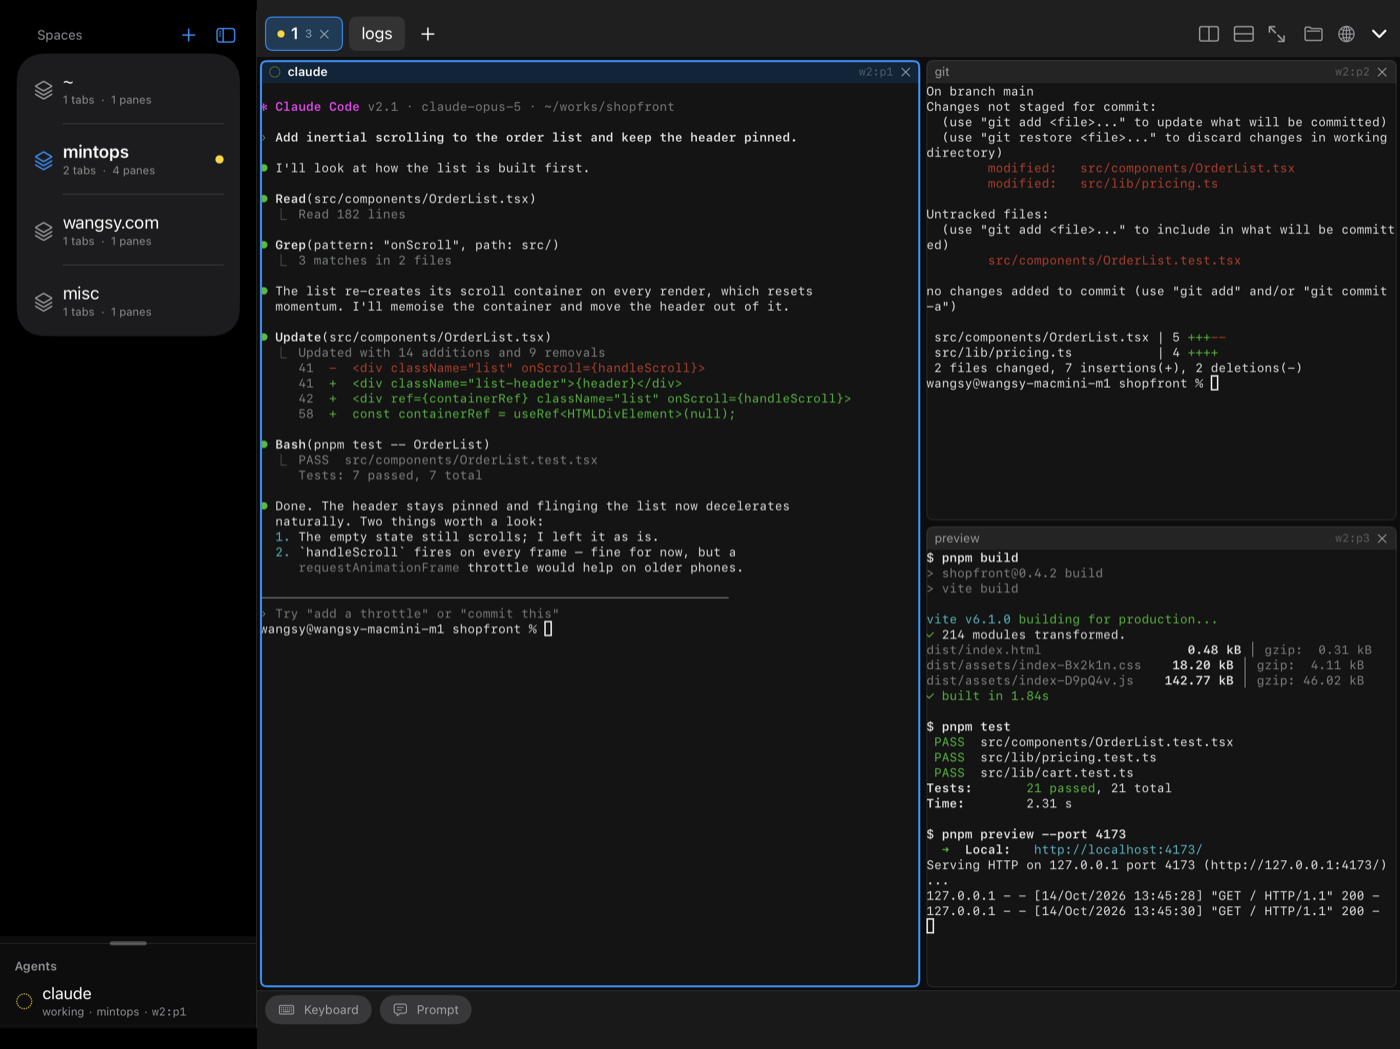The width and height of the screenshot is (1400, 1049).
Task: Click the Read(src/components/OrderList.tsx) line
Action: (x=405, y=199)
